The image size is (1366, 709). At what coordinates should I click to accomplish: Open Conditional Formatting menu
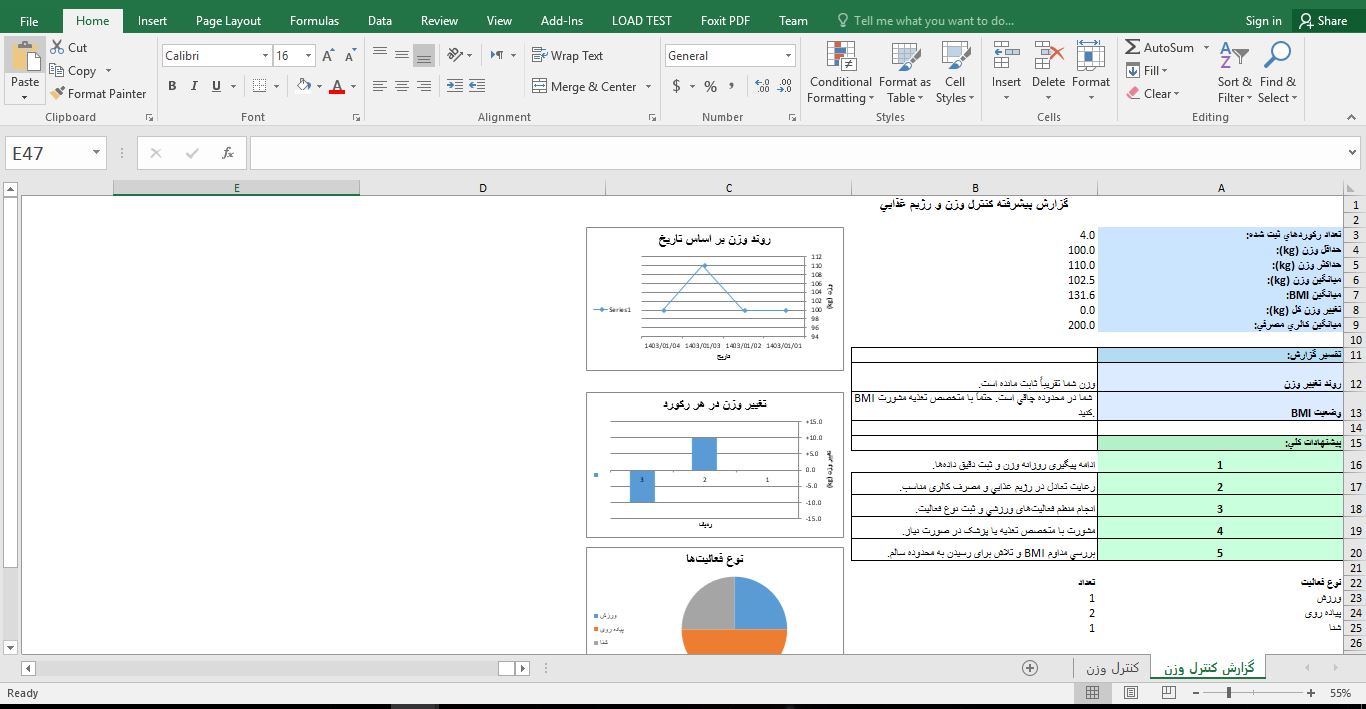(x=840, y=73)
